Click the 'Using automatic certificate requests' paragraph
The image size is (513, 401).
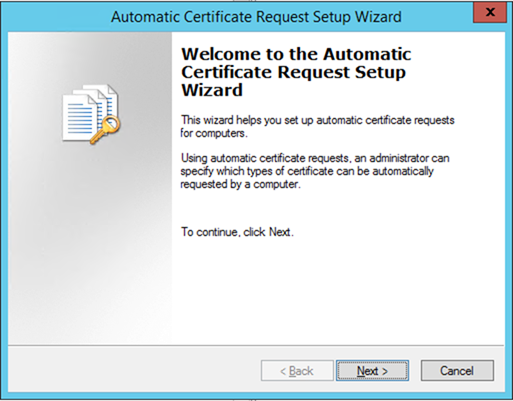tap(315, 171)
